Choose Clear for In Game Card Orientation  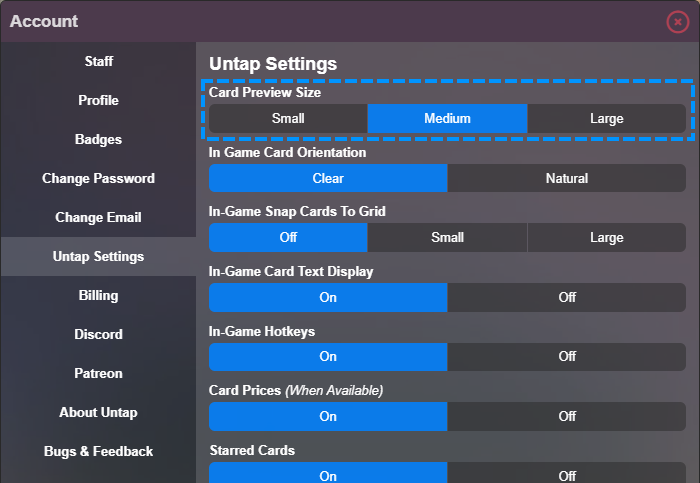click(x=328, y=178)
